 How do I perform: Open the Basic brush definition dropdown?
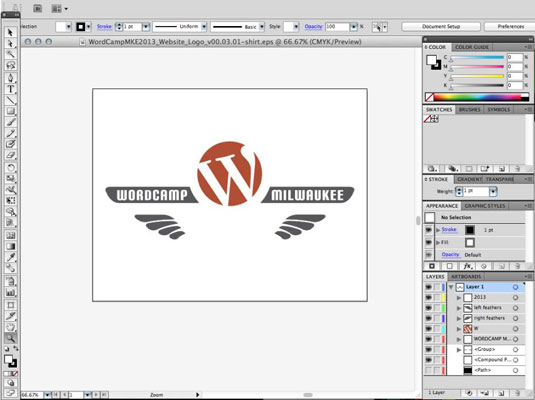click(x=262, y=27)
